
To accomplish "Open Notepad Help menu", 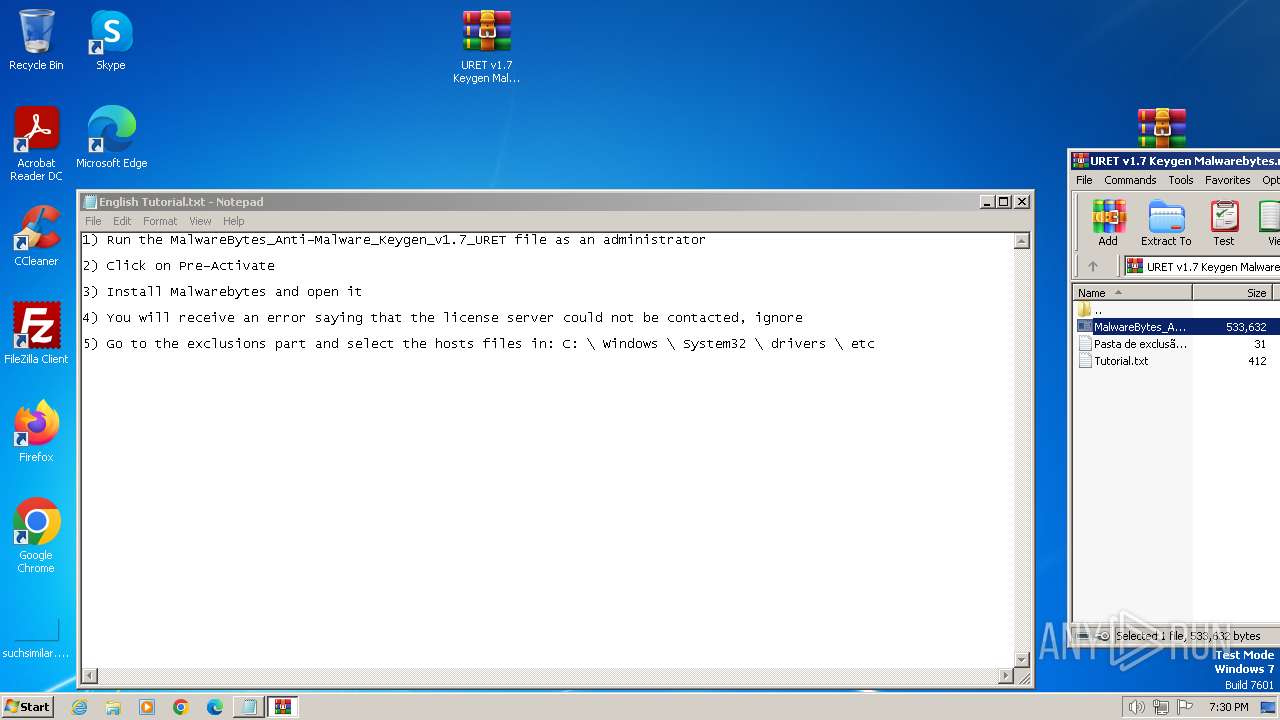I will tap(233, 221).
